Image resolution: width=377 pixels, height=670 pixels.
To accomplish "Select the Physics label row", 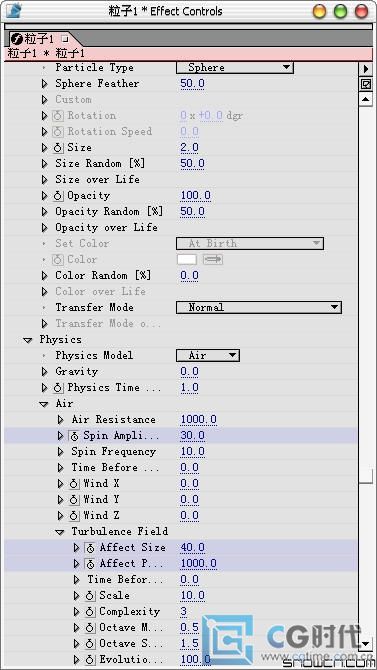I will [x=60, y=340].
